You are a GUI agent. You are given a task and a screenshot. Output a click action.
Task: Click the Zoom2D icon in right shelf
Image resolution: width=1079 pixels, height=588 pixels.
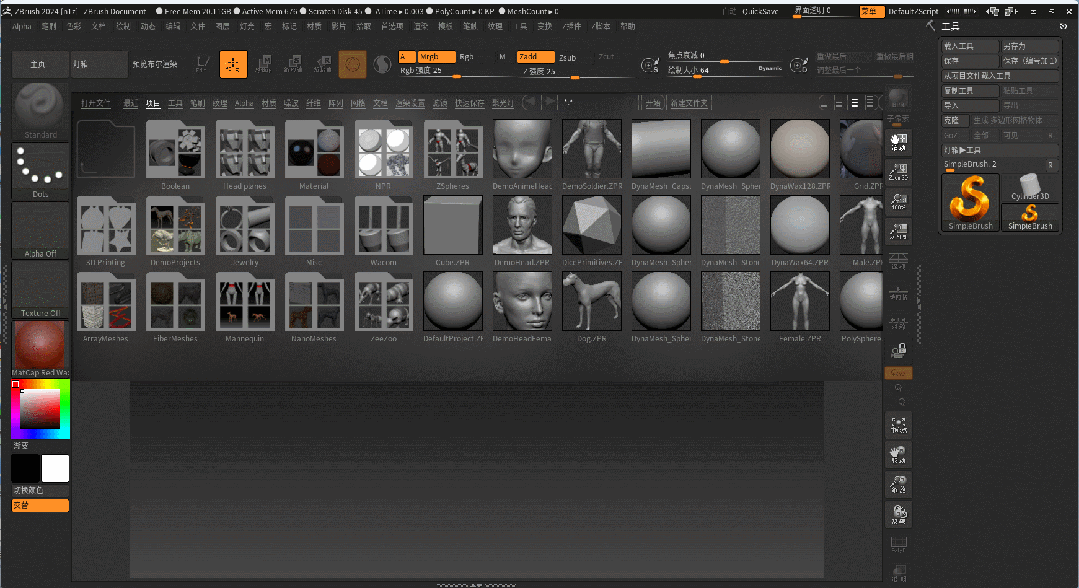899,172
